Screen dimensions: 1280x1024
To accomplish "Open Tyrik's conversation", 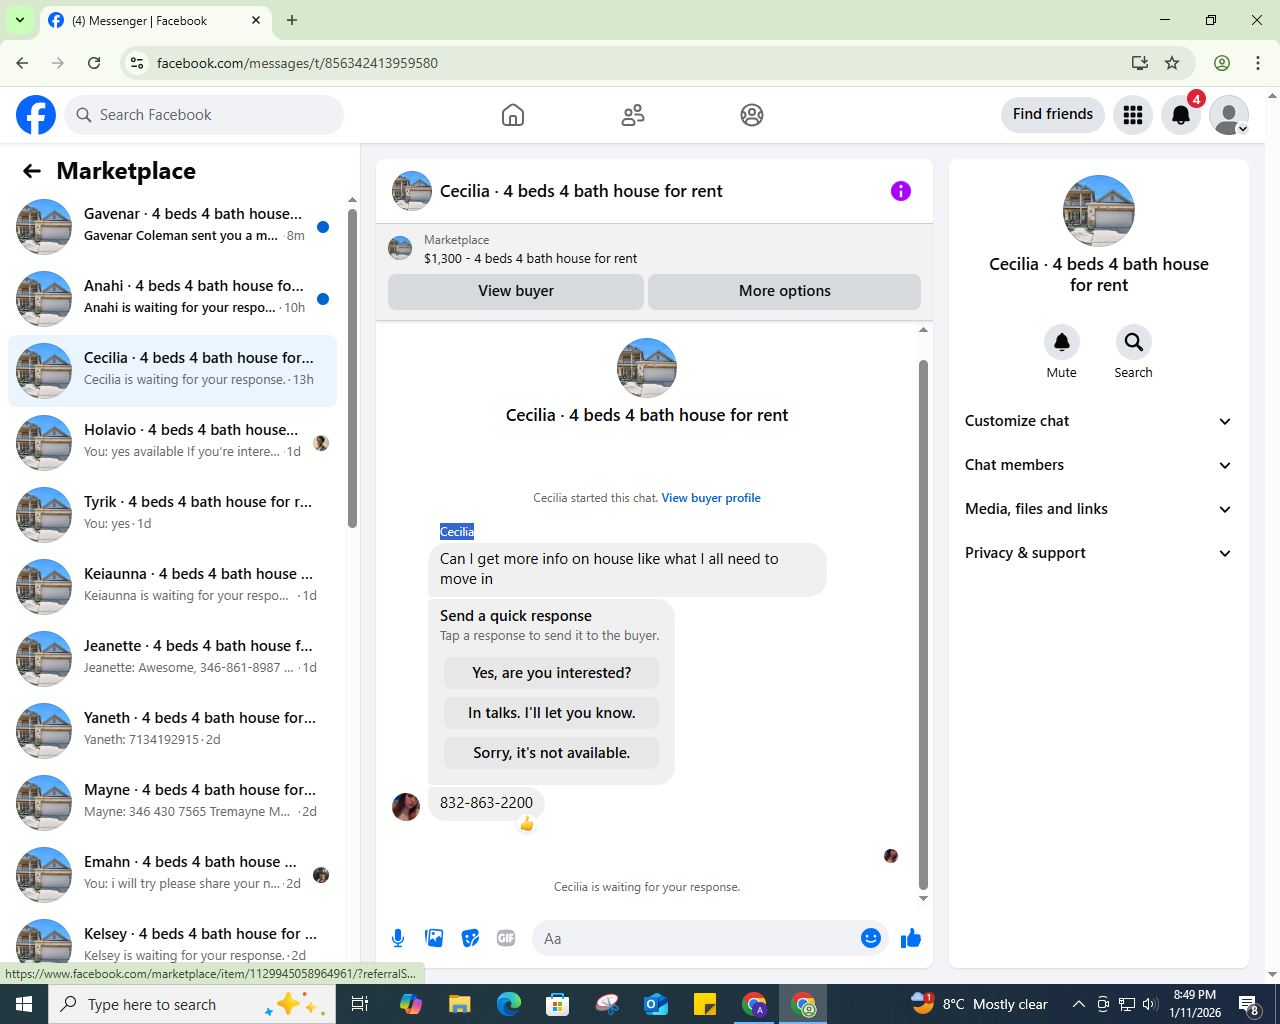I will tap(173, 515).
